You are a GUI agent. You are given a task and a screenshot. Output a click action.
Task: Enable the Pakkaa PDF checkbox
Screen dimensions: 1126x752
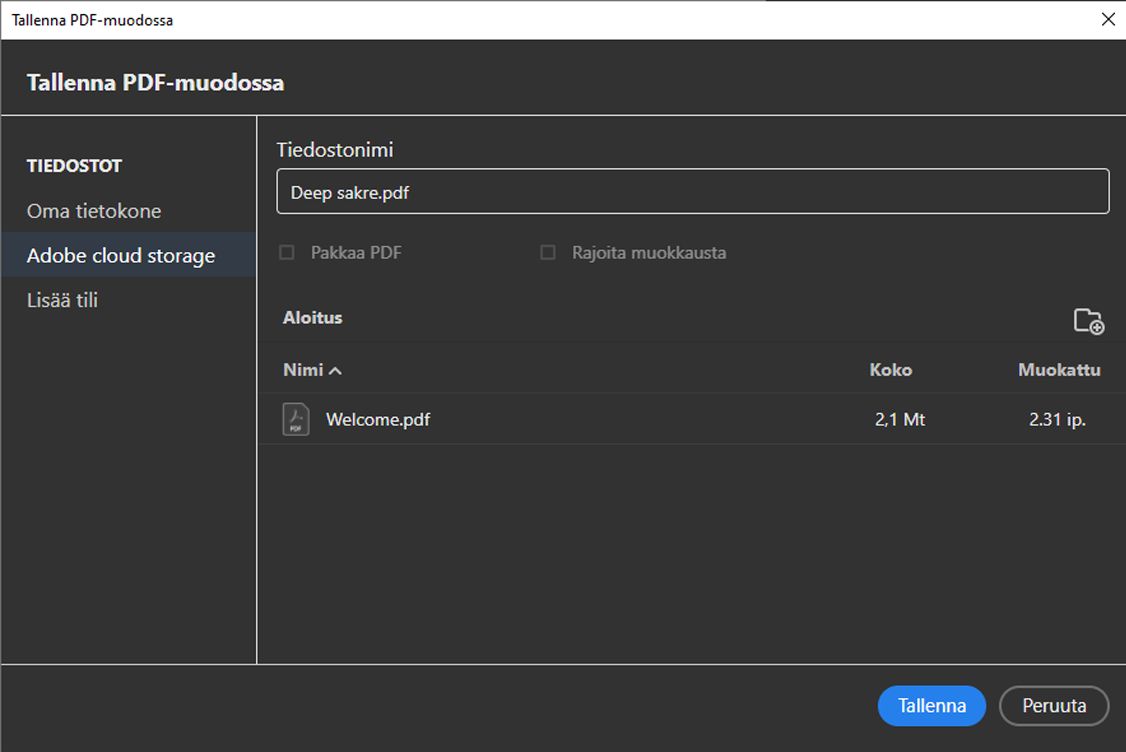[x=287, y=253]
